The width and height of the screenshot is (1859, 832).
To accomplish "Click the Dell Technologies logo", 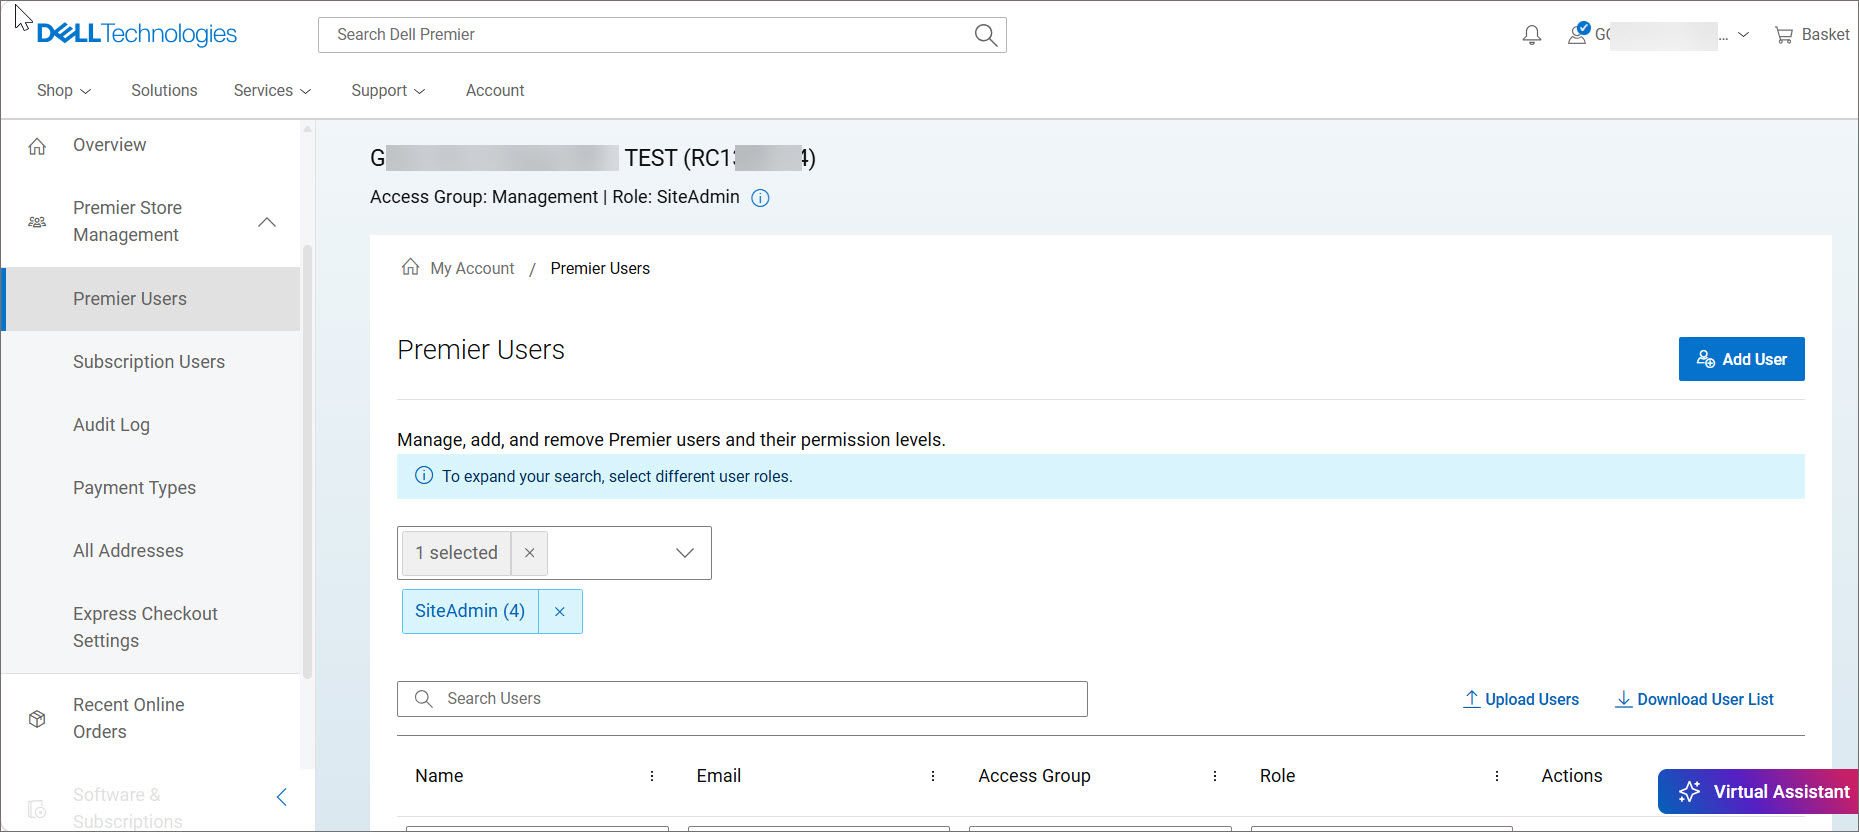I will [x=137, y=34].
